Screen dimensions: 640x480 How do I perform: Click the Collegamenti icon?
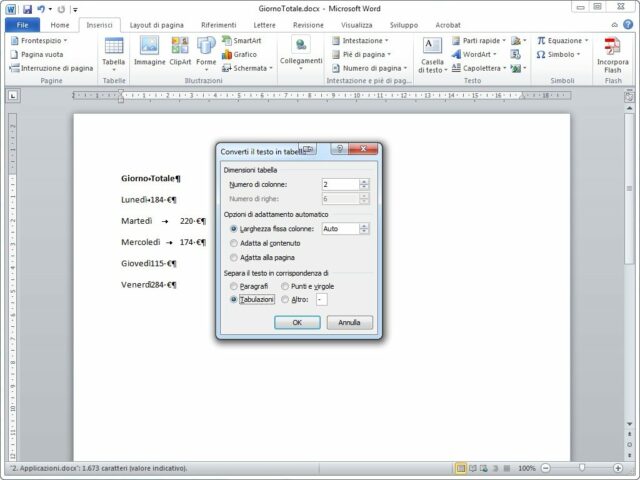pos(301,52)
